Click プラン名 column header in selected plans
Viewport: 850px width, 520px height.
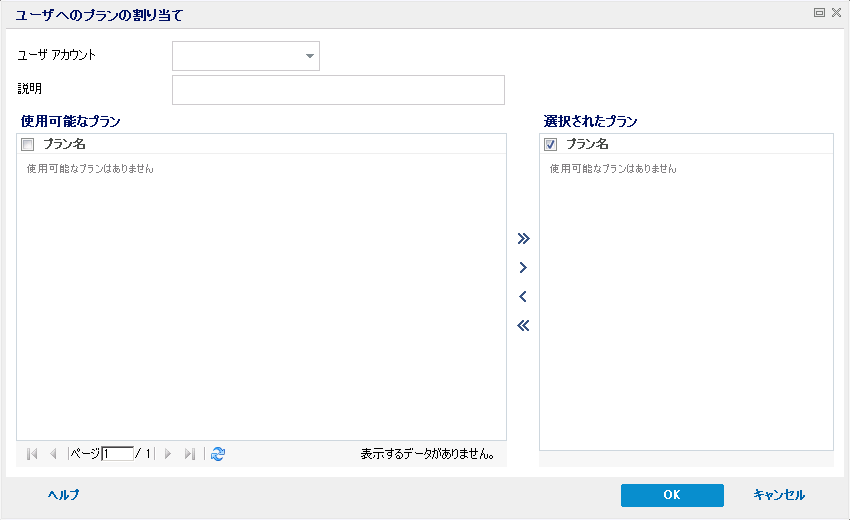pos(588,145)
